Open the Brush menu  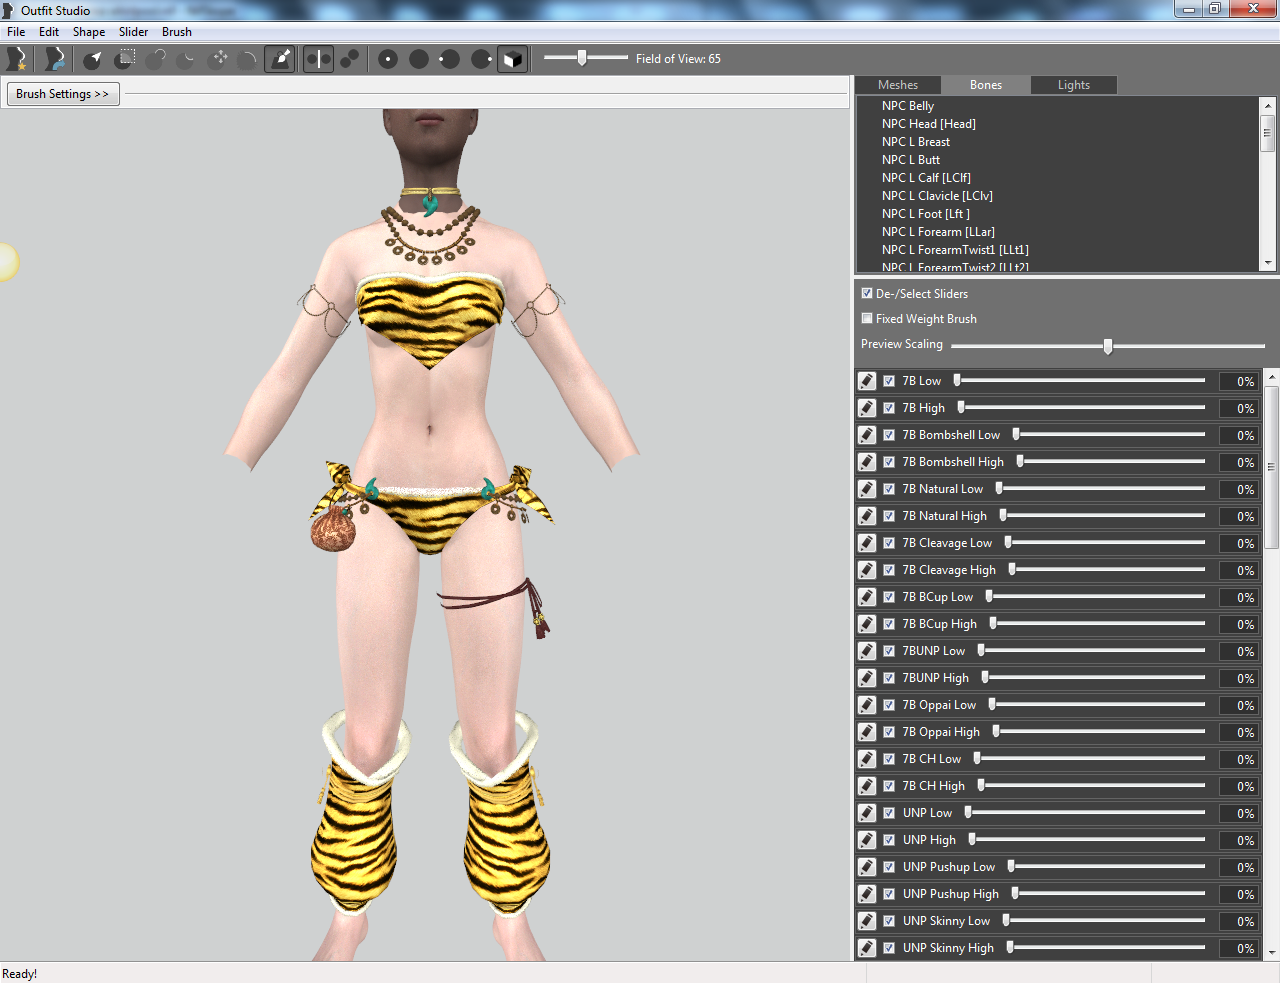177,32
